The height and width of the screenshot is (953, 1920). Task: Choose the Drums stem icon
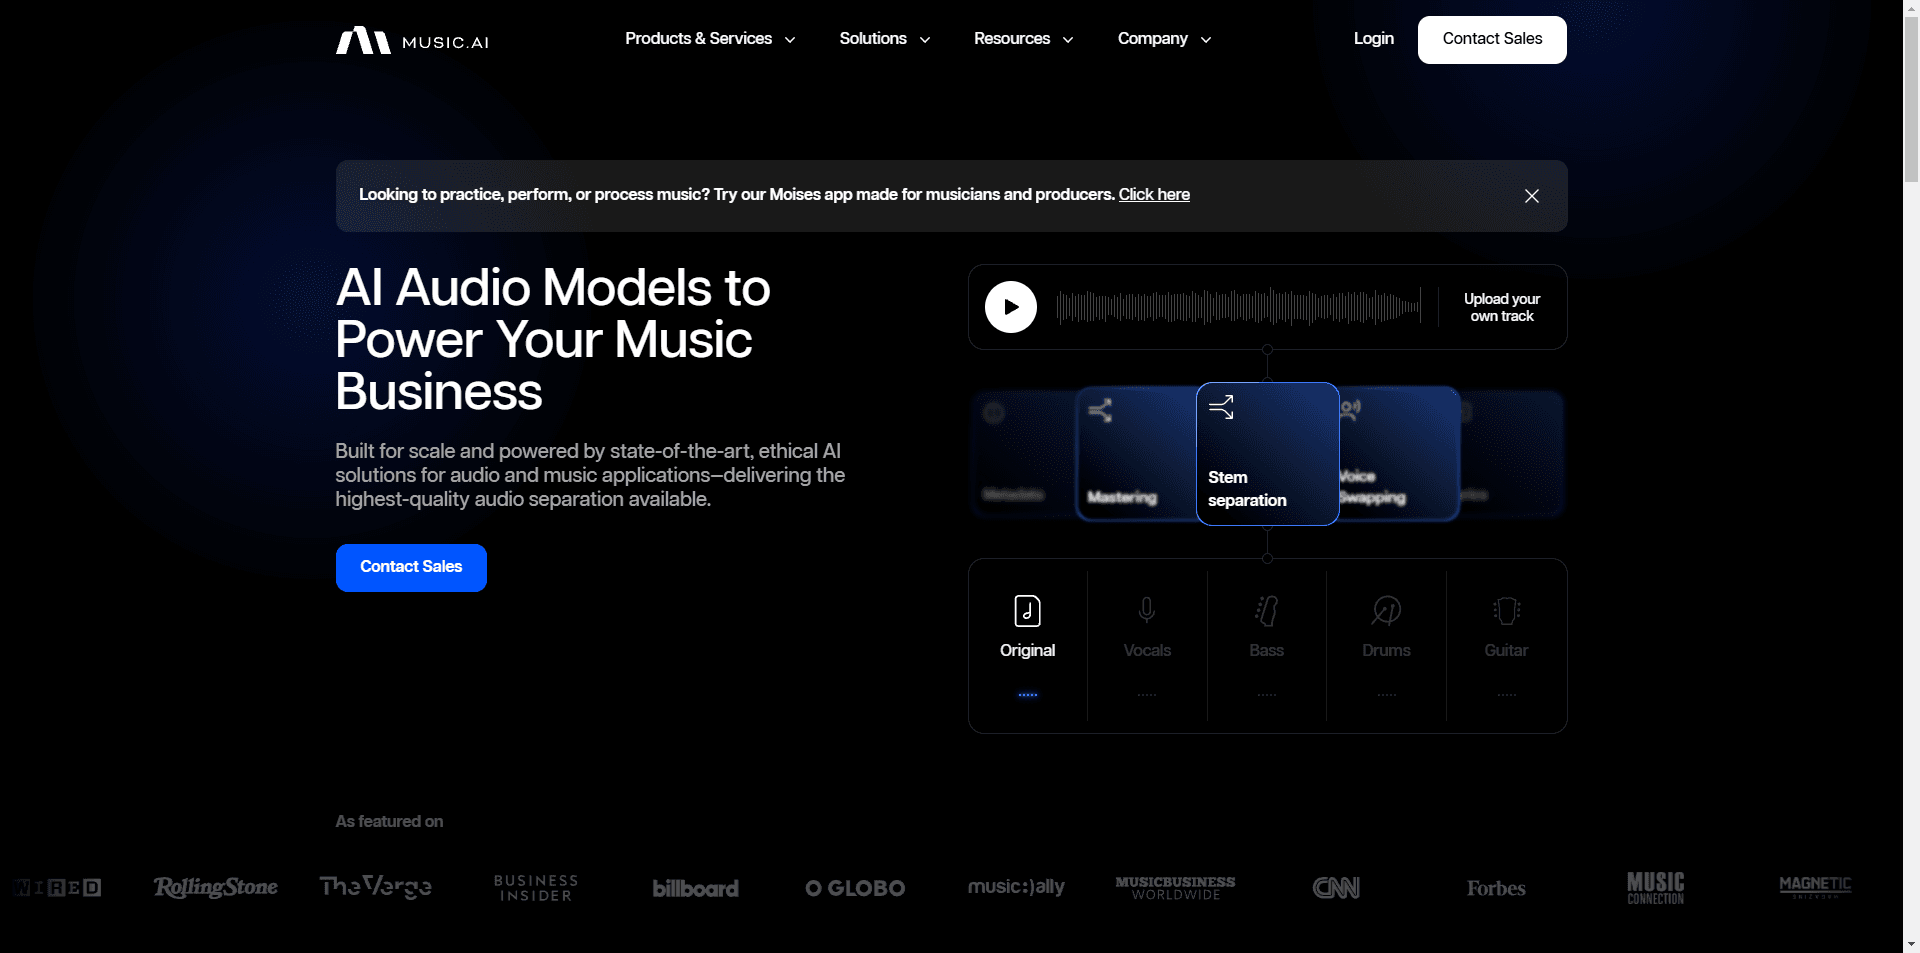[1386, 610]
